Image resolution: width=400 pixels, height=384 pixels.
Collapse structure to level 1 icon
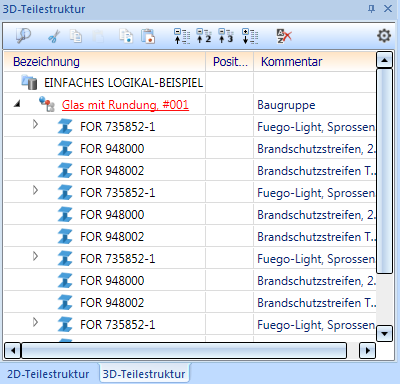pos(182,36)
